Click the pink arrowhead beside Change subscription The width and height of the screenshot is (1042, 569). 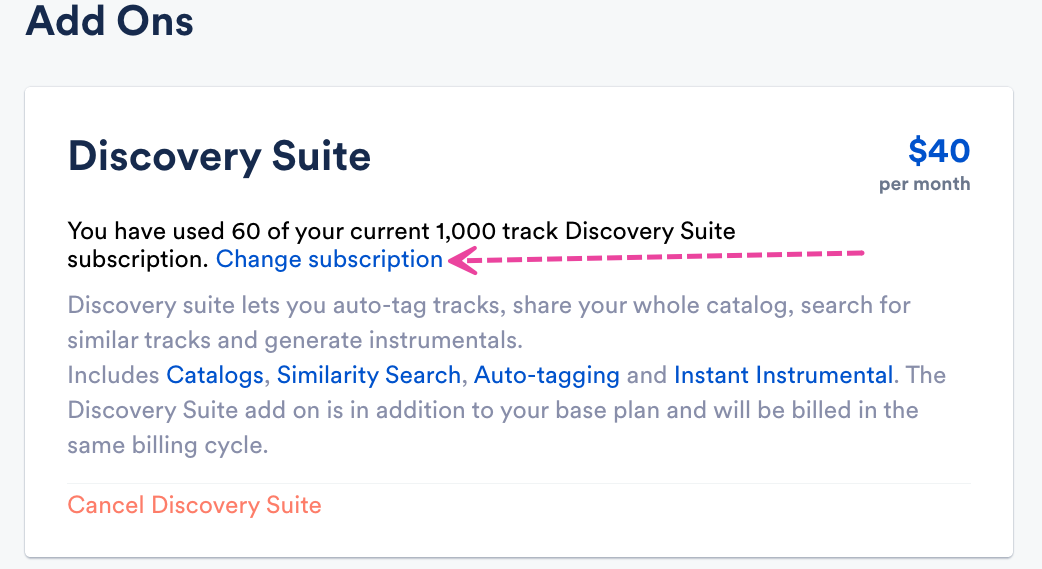[458, 261]
